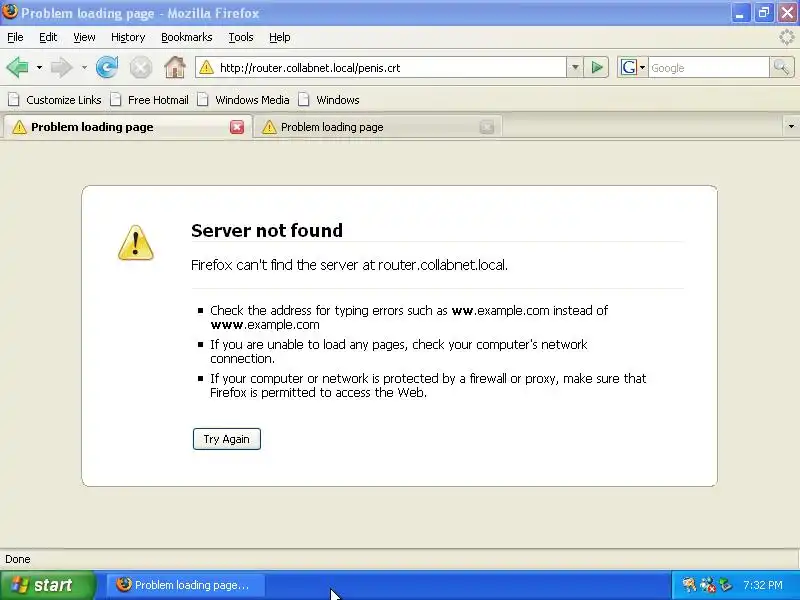Open the View menu
Image resolution: width=800 pixels, height=600 pixels.
pyautogui.click(x=84, y=37)
